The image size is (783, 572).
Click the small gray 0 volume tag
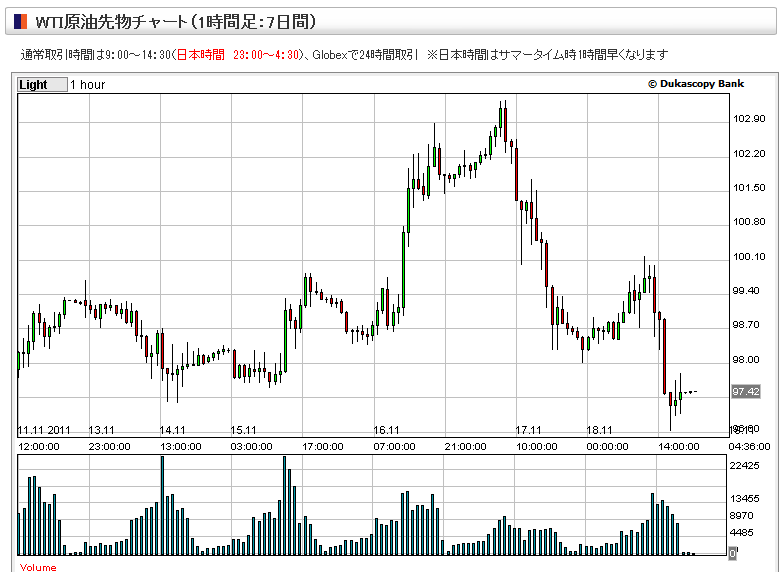(732, 553)
